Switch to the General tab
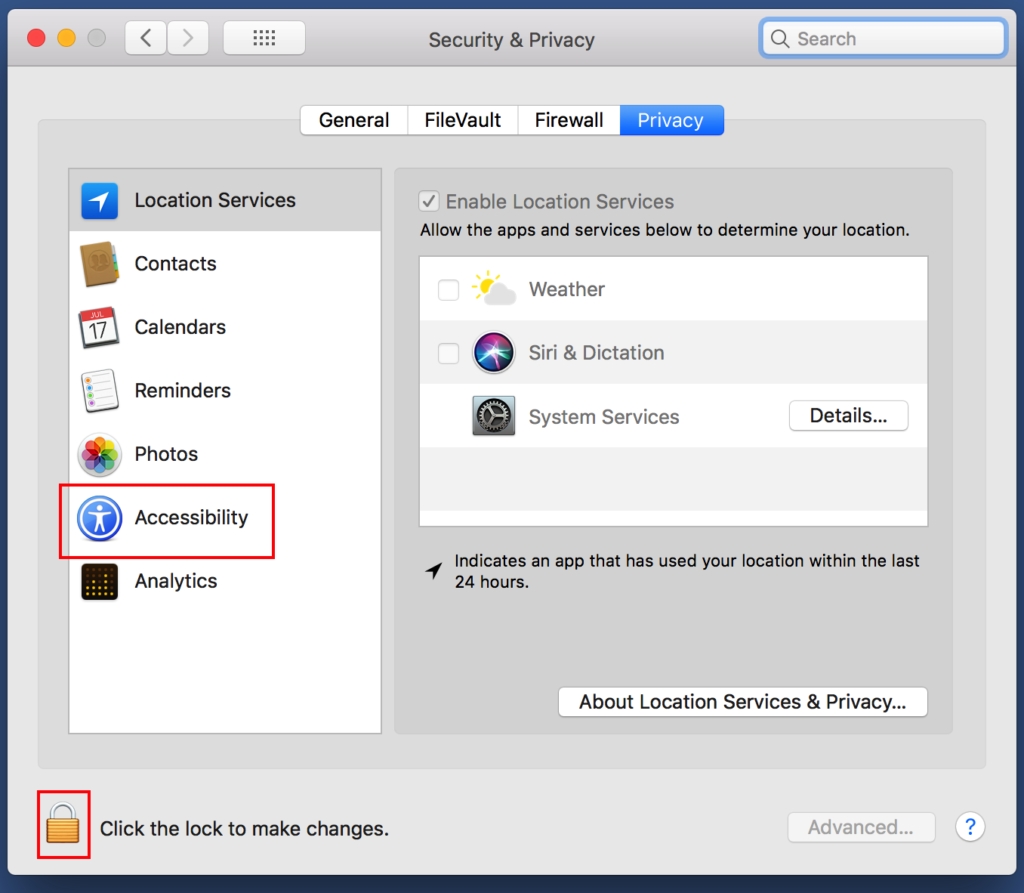The width and height of the screenshot is (1024, 893). tap(354, 120)
